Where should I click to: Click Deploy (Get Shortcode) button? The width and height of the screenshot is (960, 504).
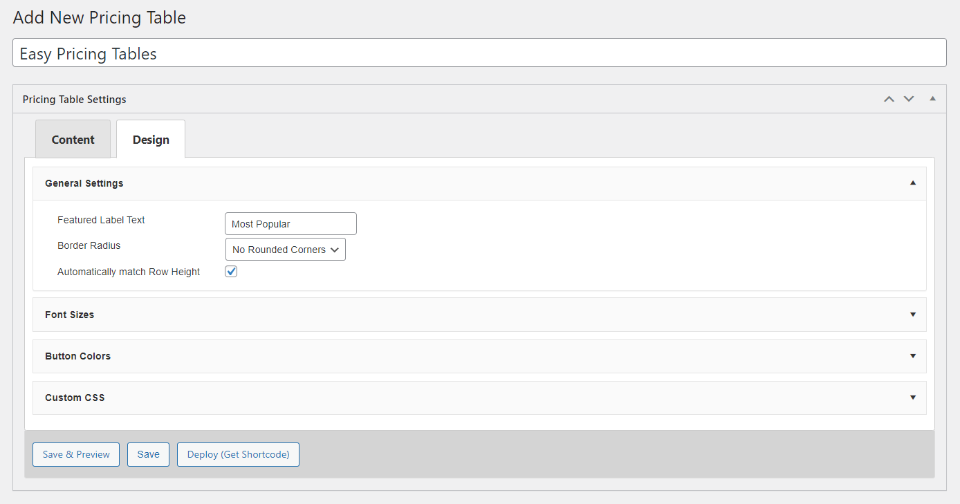click(238, 454)
